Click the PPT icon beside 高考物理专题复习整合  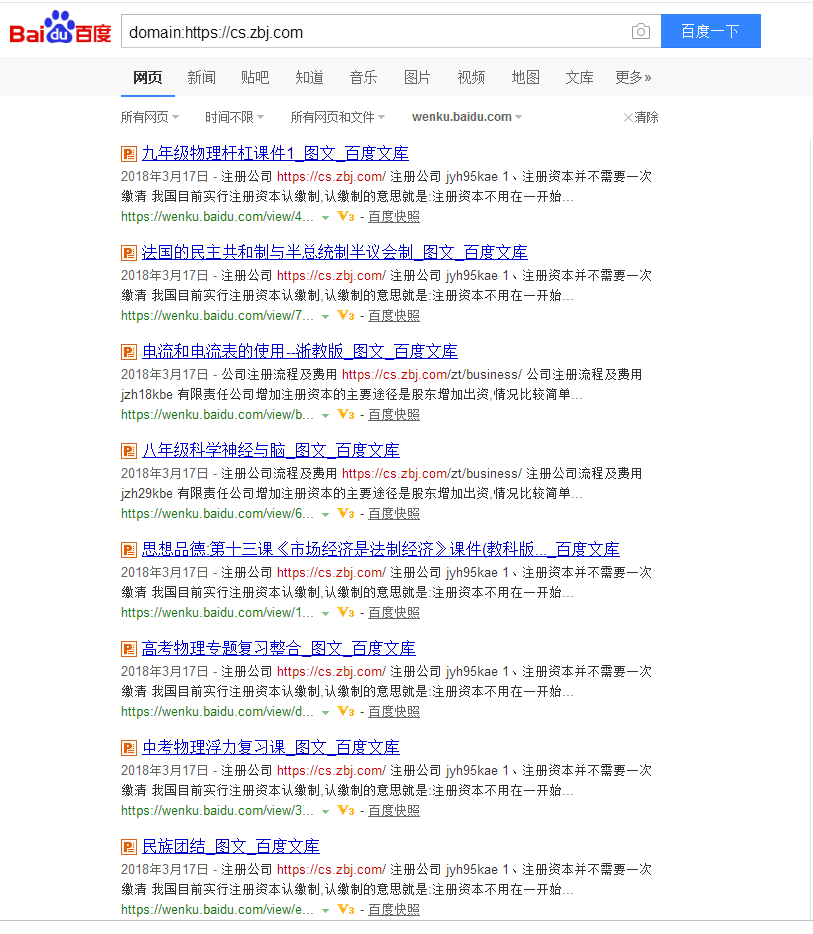[129, 649]
